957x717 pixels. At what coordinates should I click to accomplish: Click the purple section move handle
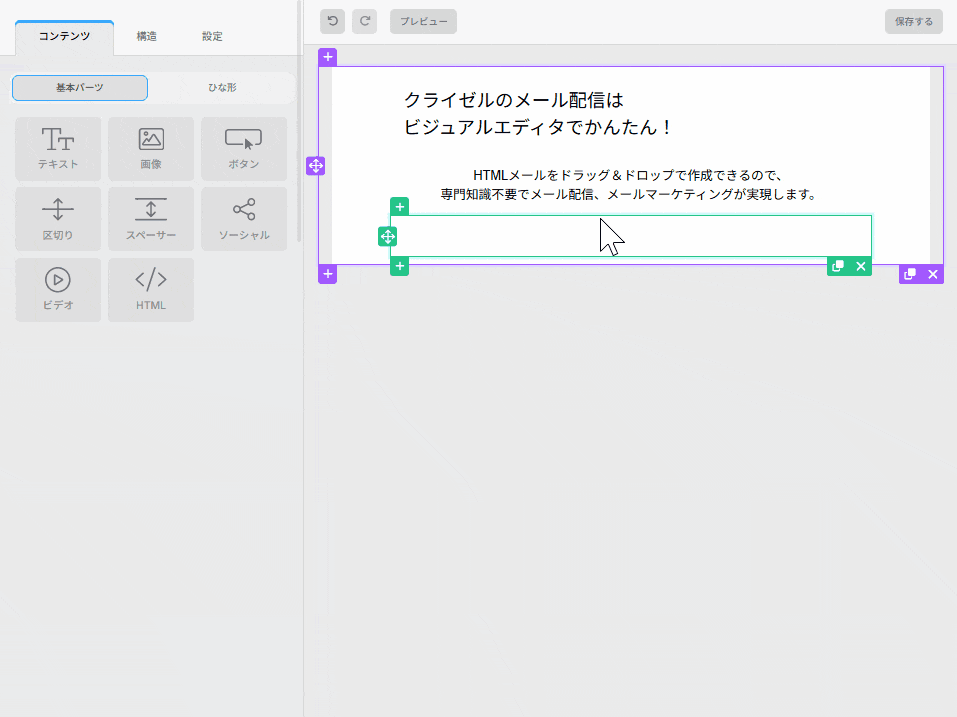316,165
